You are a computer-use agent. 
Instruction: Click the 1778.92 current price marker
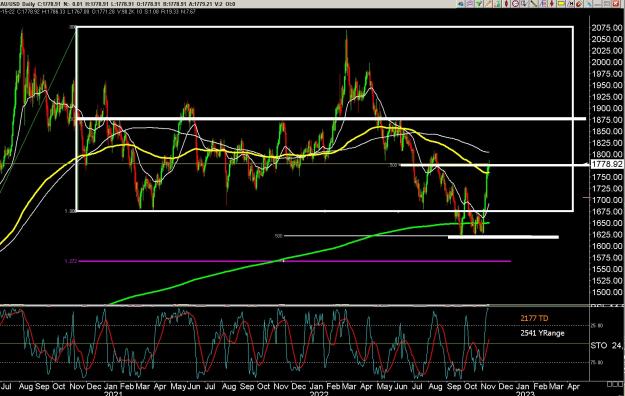[607, 164]
